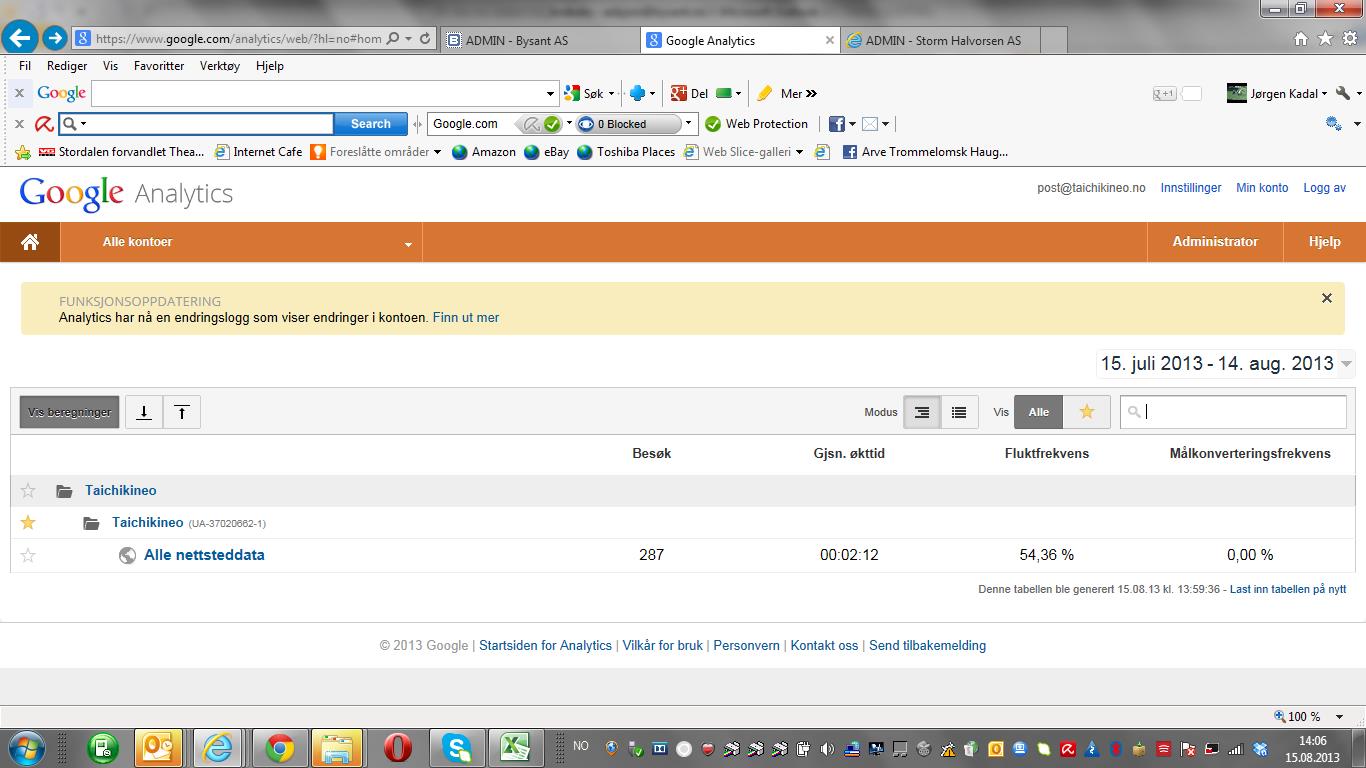Open Excel from the taskbar
This screenshot has width=1366, height=768.
tap(515, 748)
